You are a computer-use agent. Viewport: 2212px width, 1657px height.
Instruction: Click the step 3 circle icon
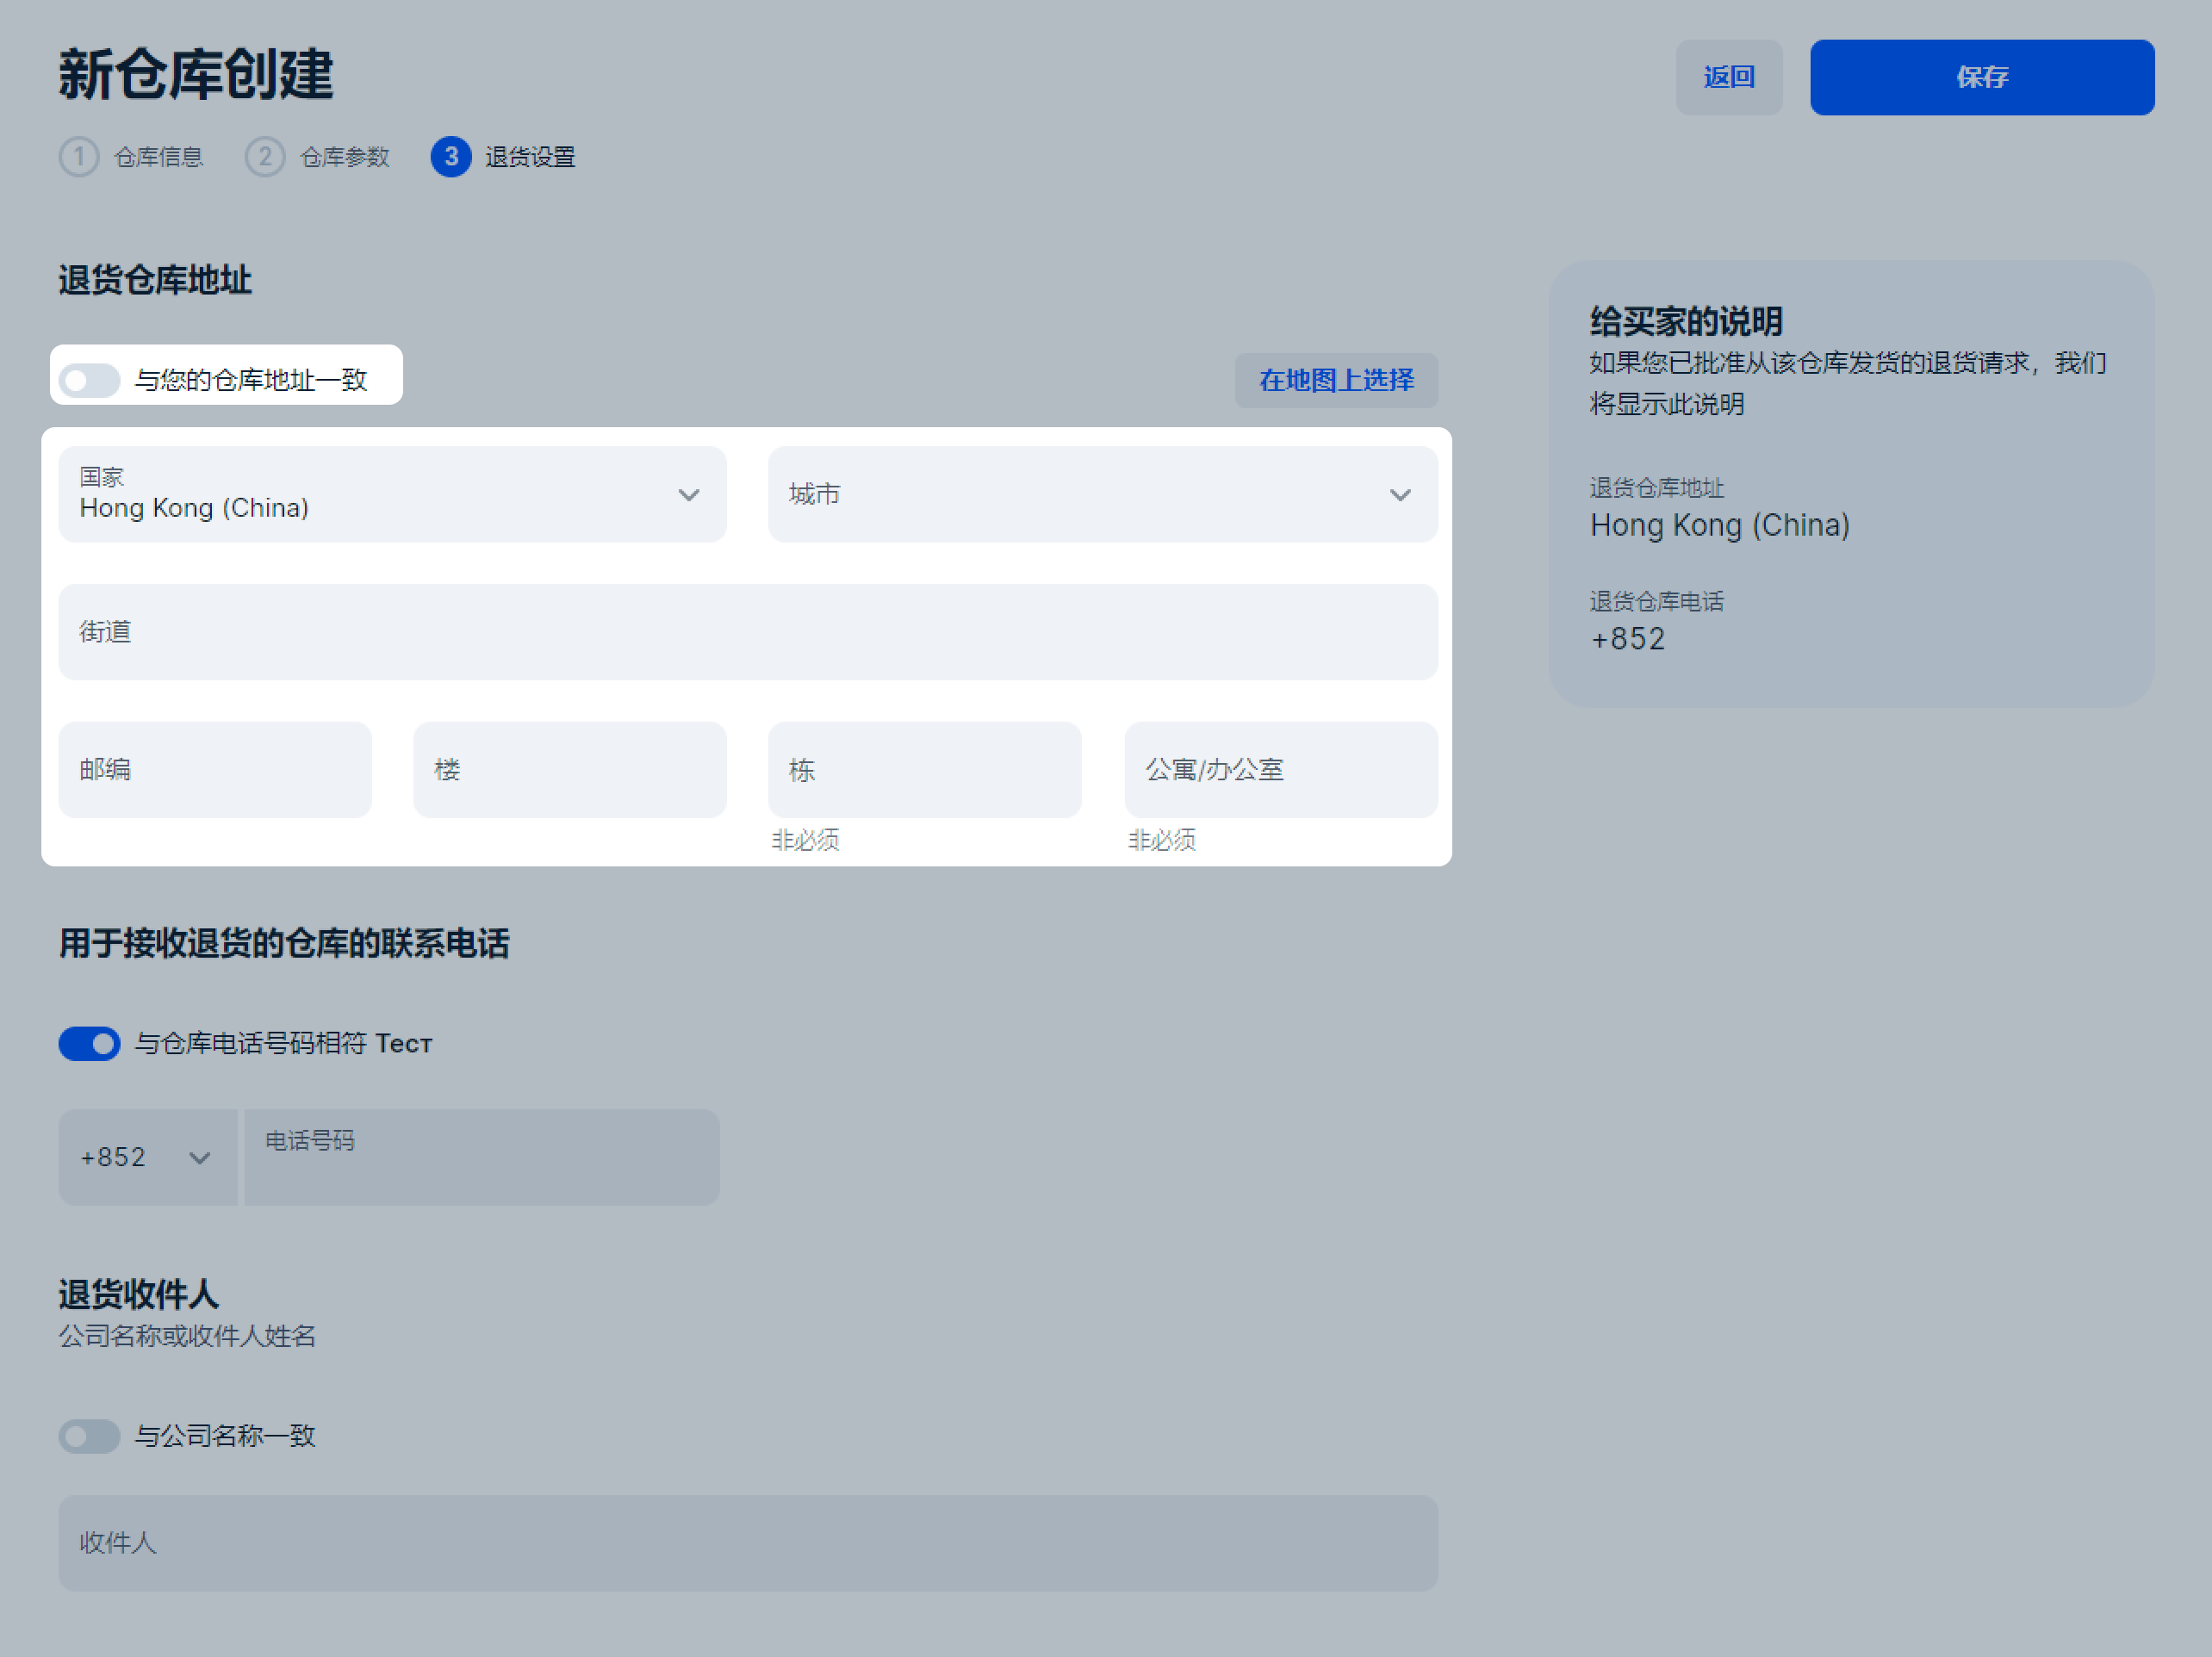[x=451, y=157]
